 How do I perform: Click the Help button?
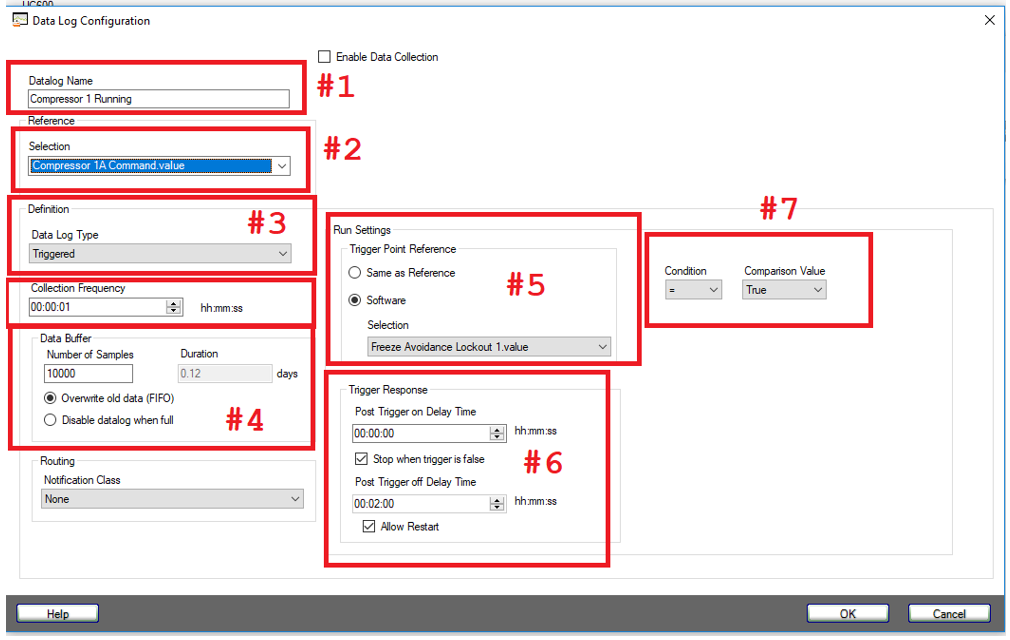click(x=57, y=614)
